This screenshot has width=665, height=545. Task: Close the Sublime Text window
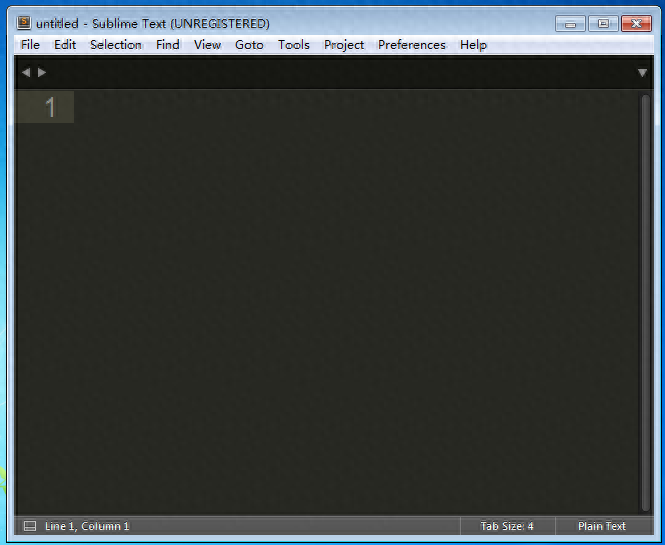coord(636,24)
